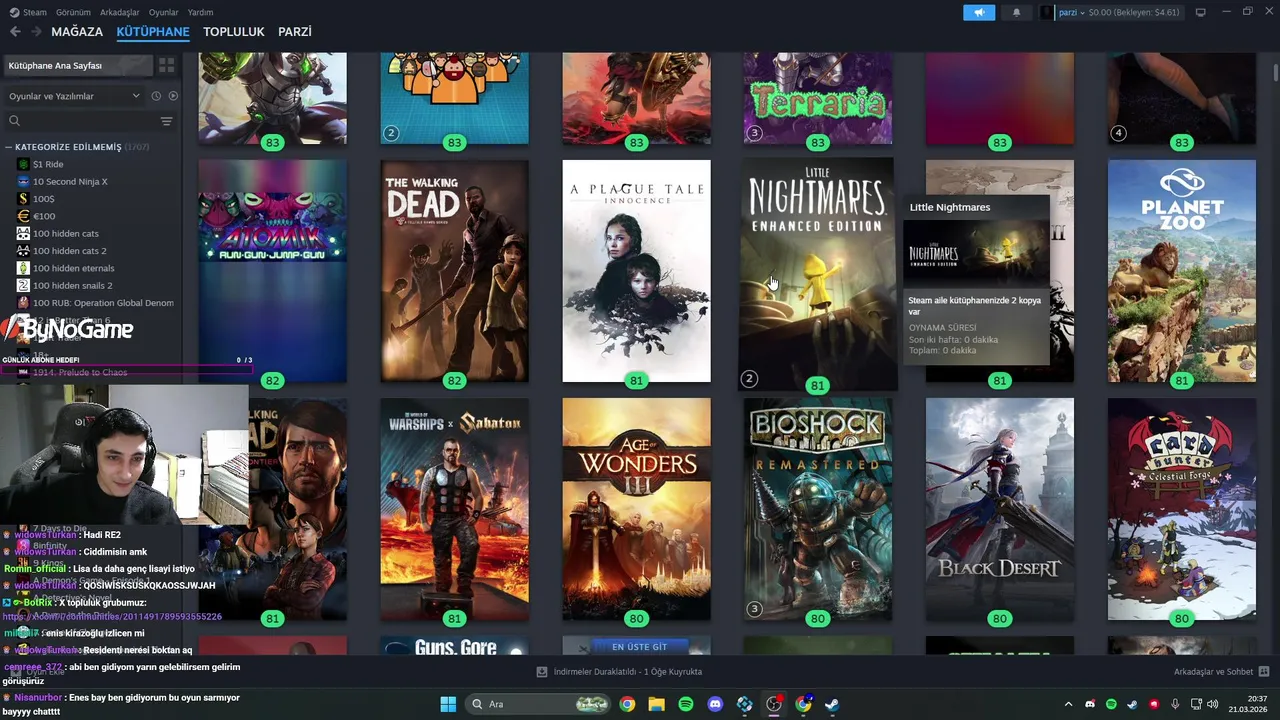
Task: Open the Steam menu
Action: 28,12
